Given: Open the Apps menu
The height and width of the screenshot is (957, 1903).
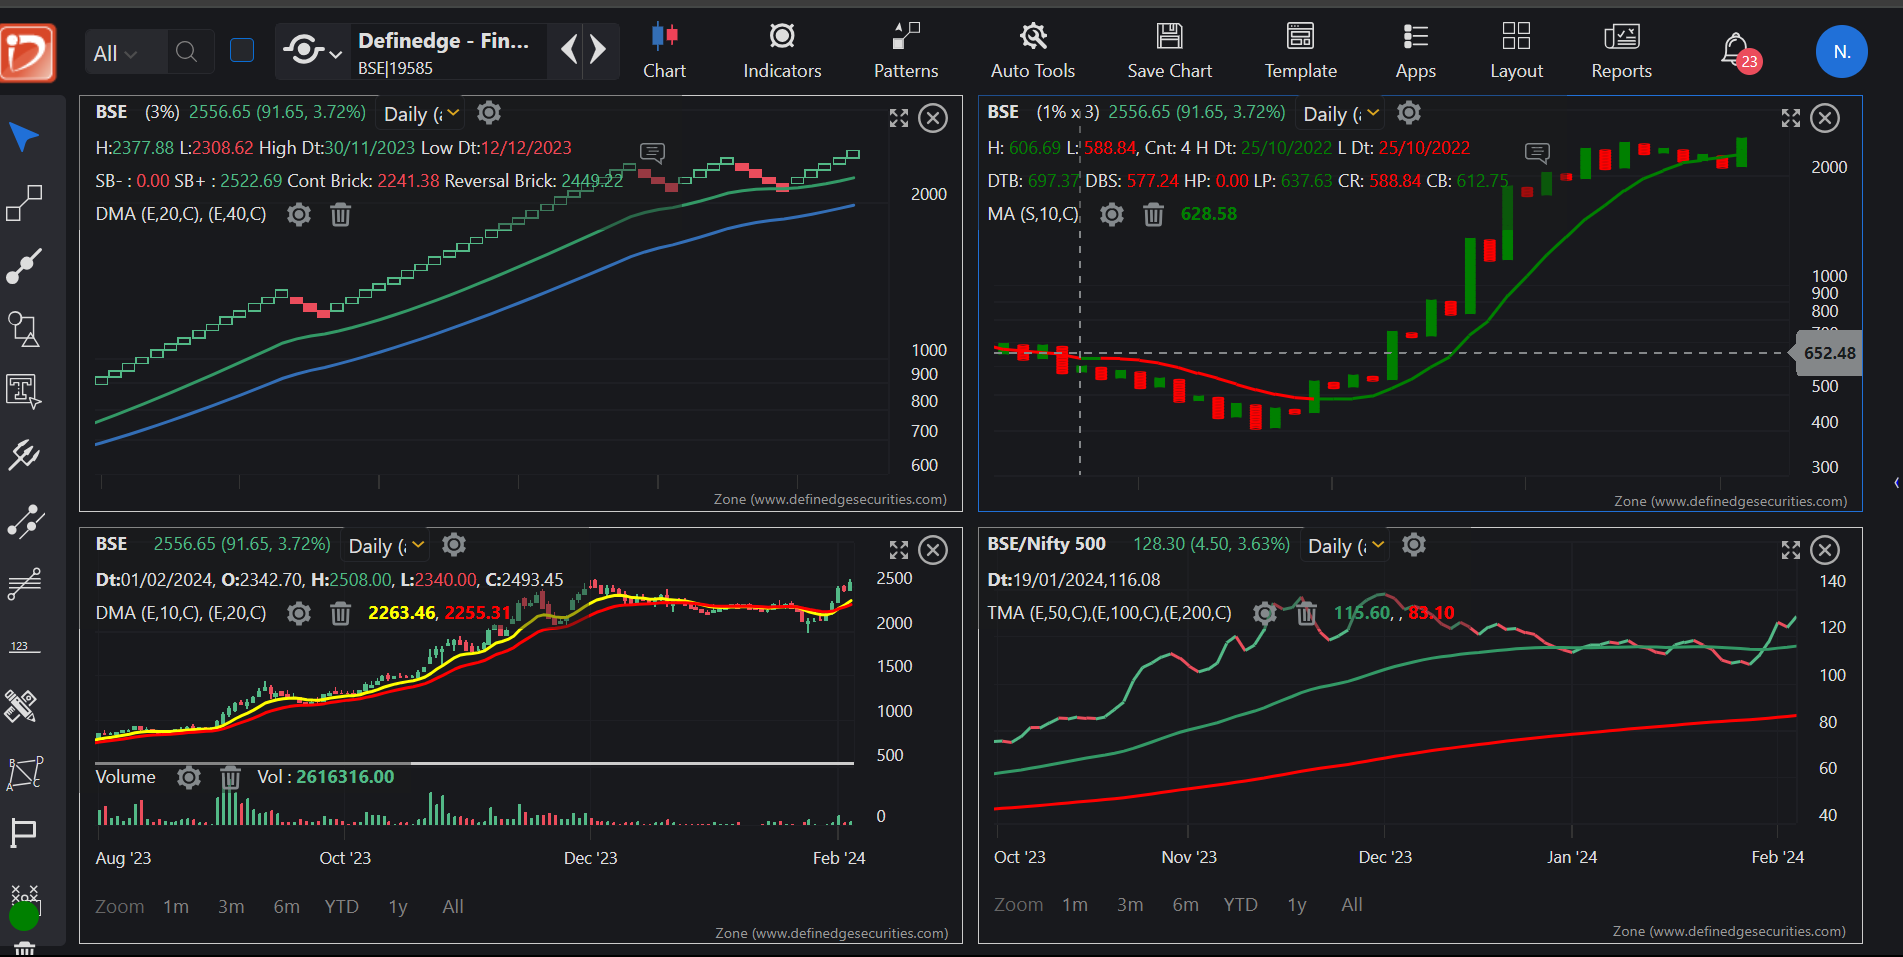Looking at the screenshot, I should pos(1415,51).
